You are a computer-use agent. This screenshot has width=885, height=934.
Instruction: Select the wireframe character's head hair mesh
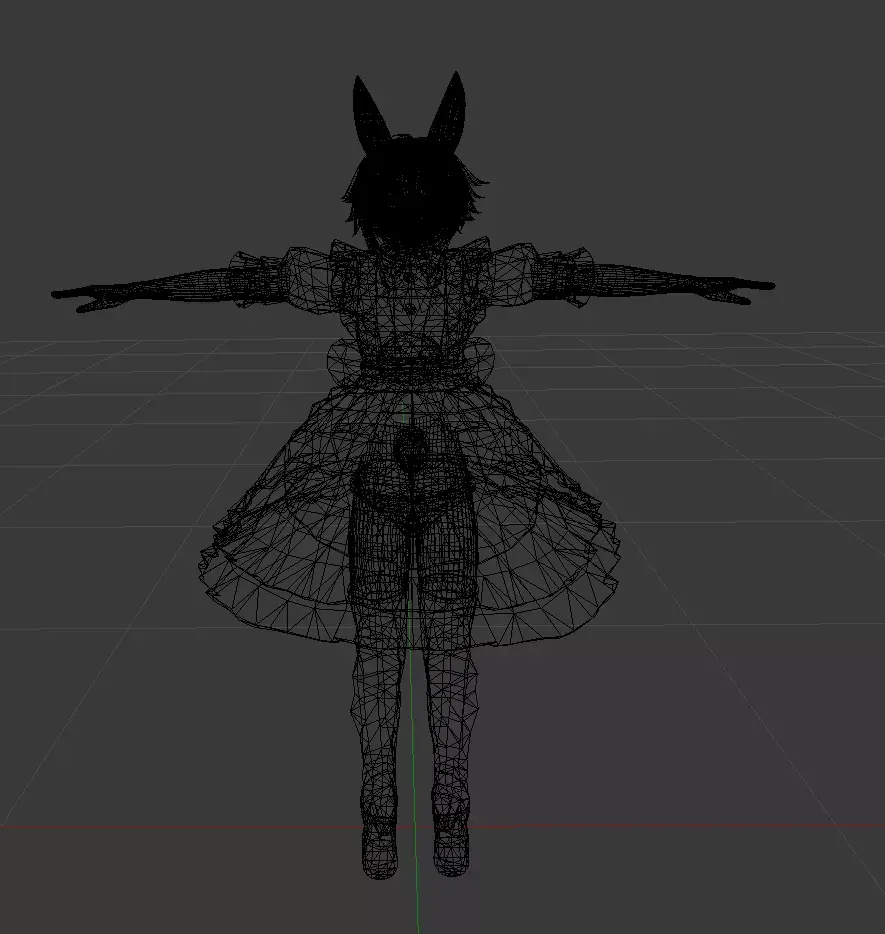[415, 192]
